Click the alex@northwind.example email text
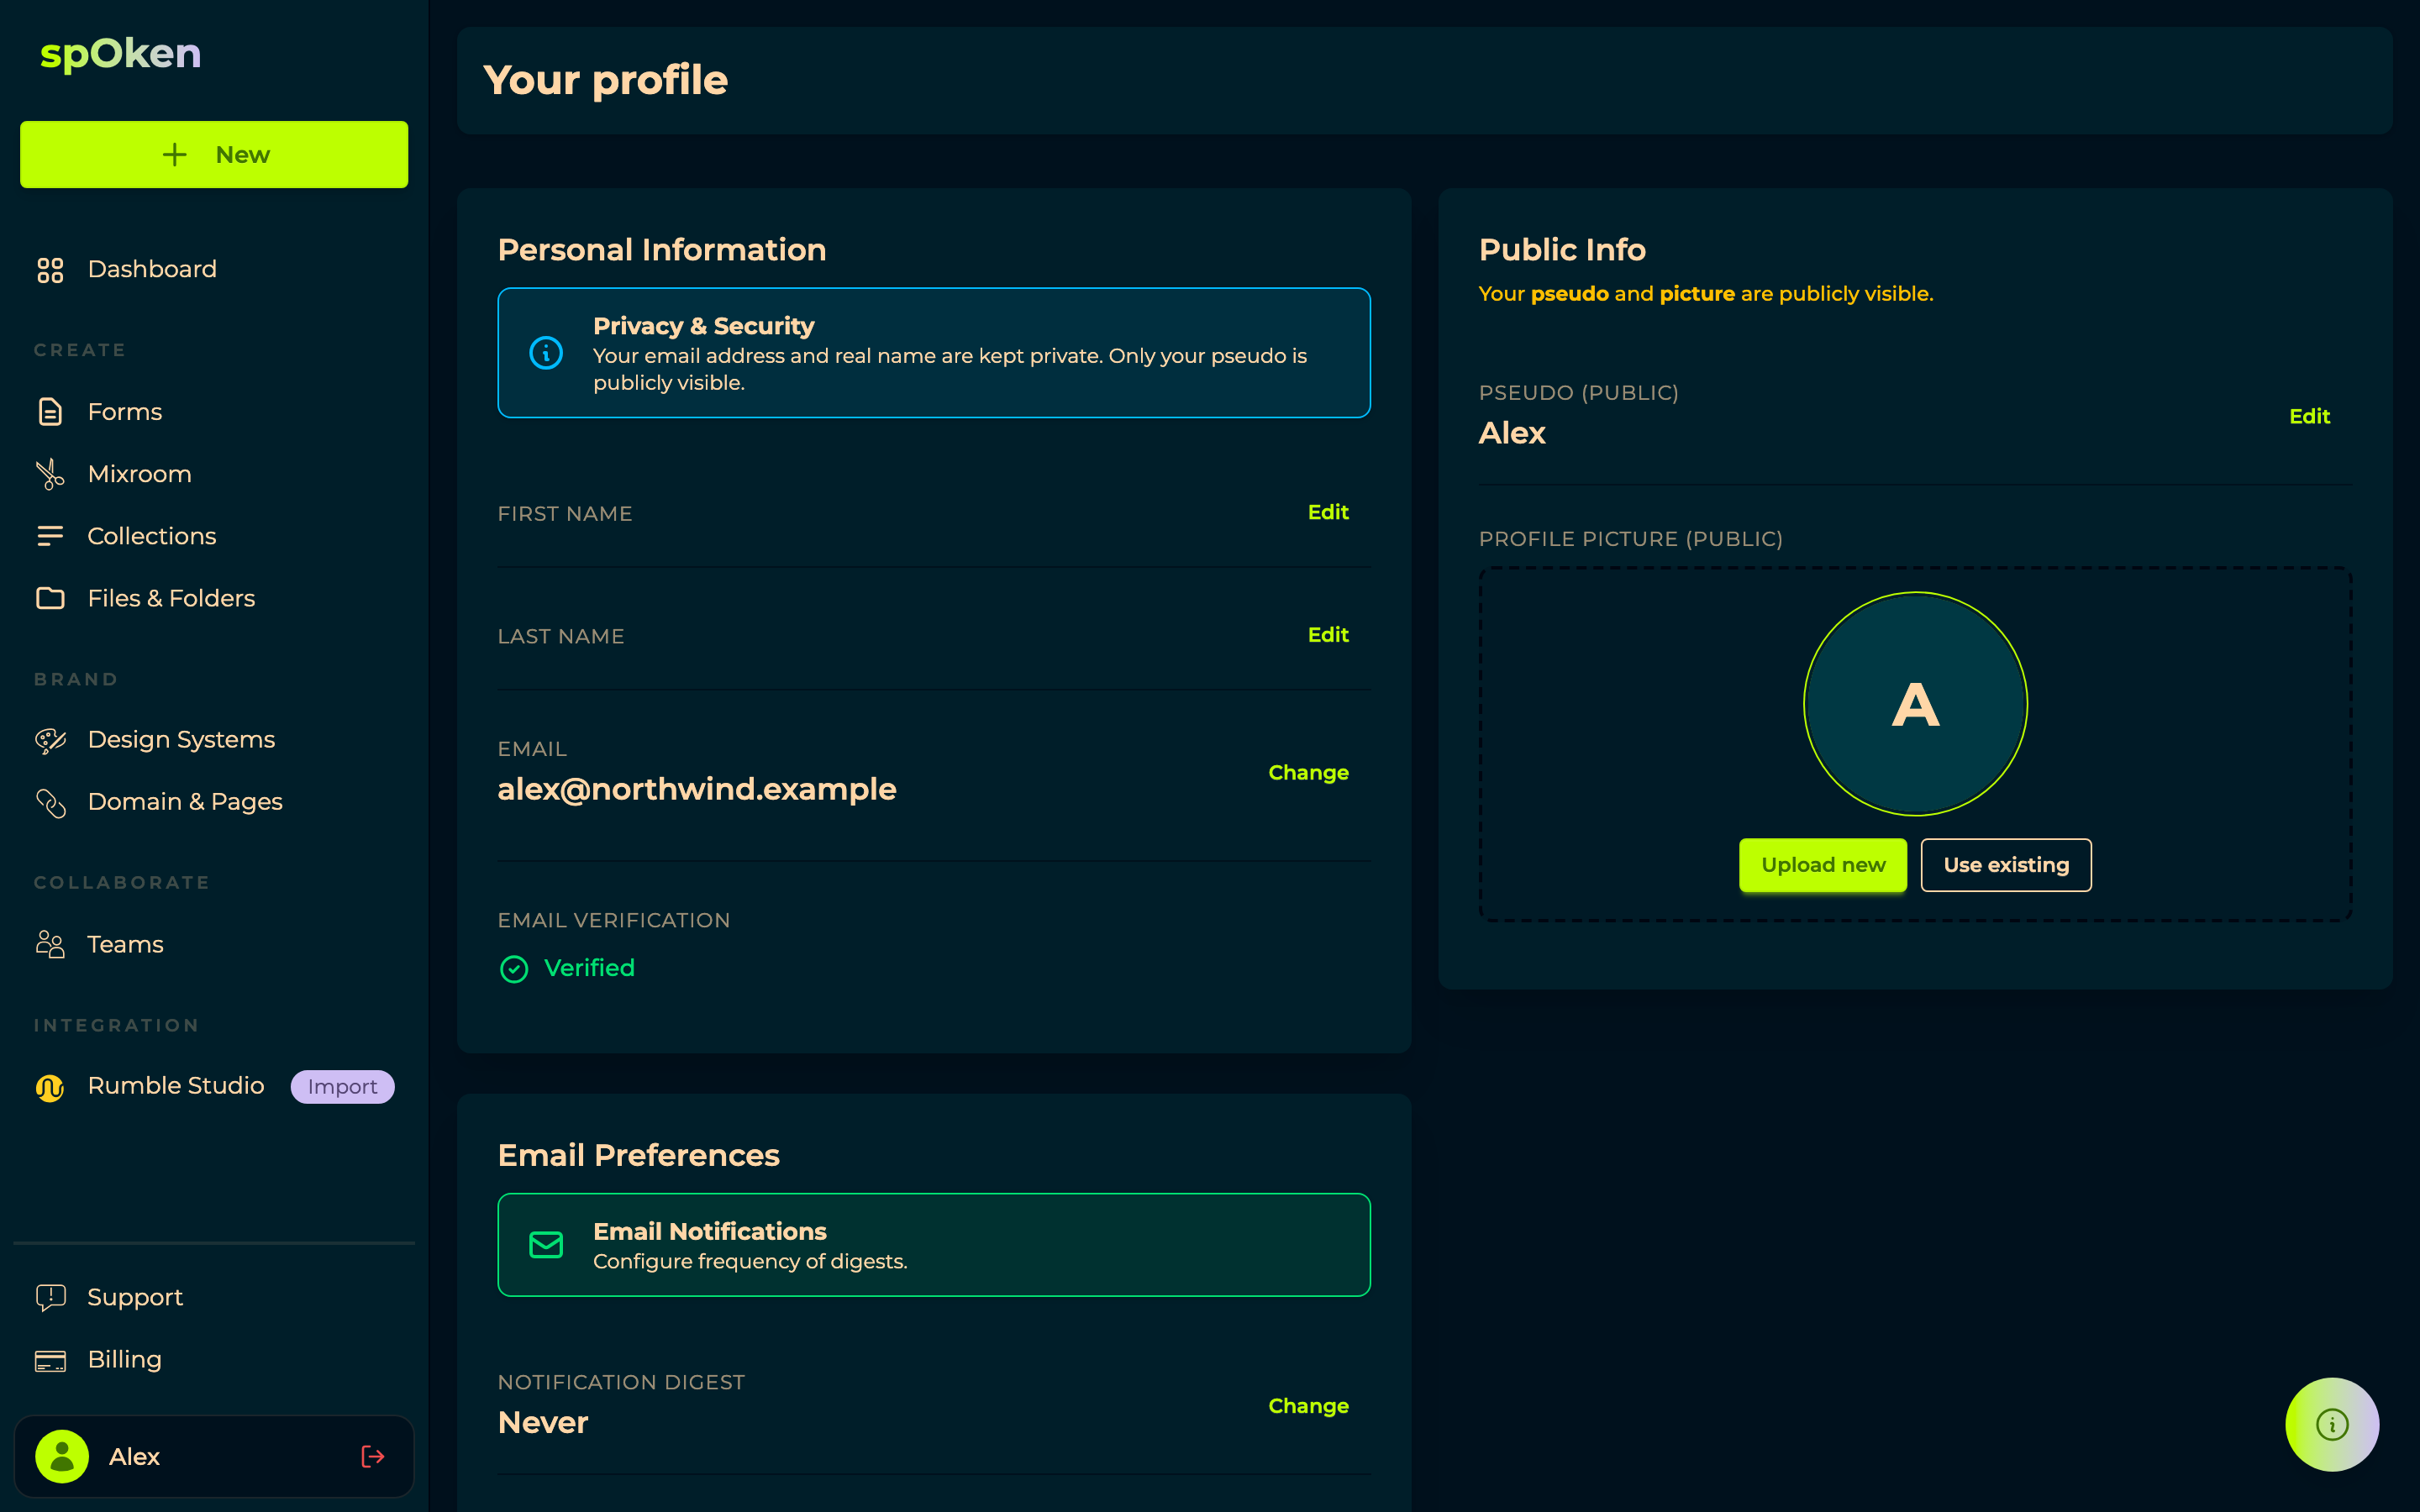Viewport: 2420px width, 1512px height. click(x=697, y=789)
